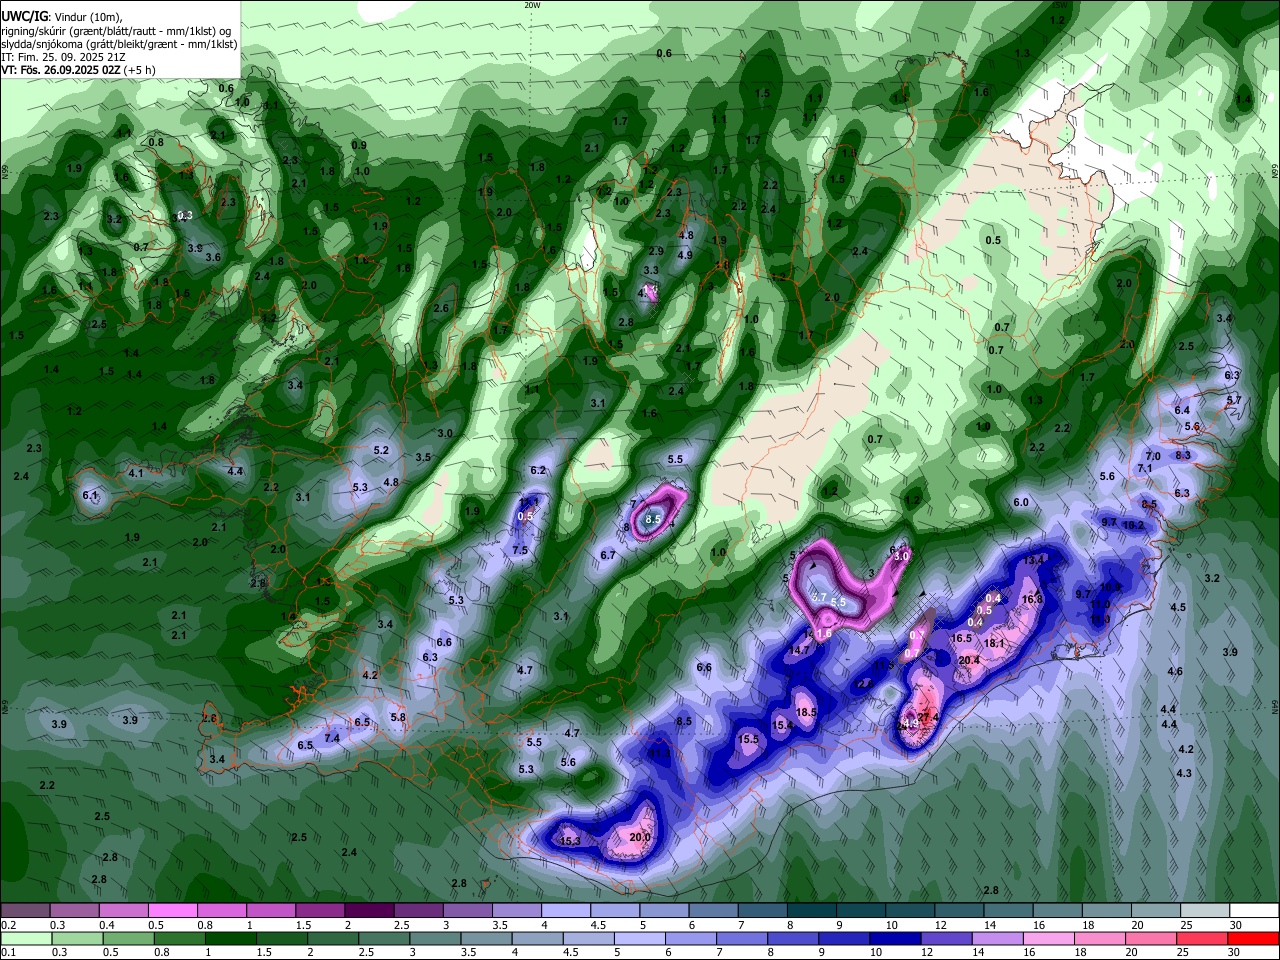Pick the periwinkle swatch between 4 and 4.5 upper legend
This screenshot has width=1280, height=960.
tap(566, 911)
